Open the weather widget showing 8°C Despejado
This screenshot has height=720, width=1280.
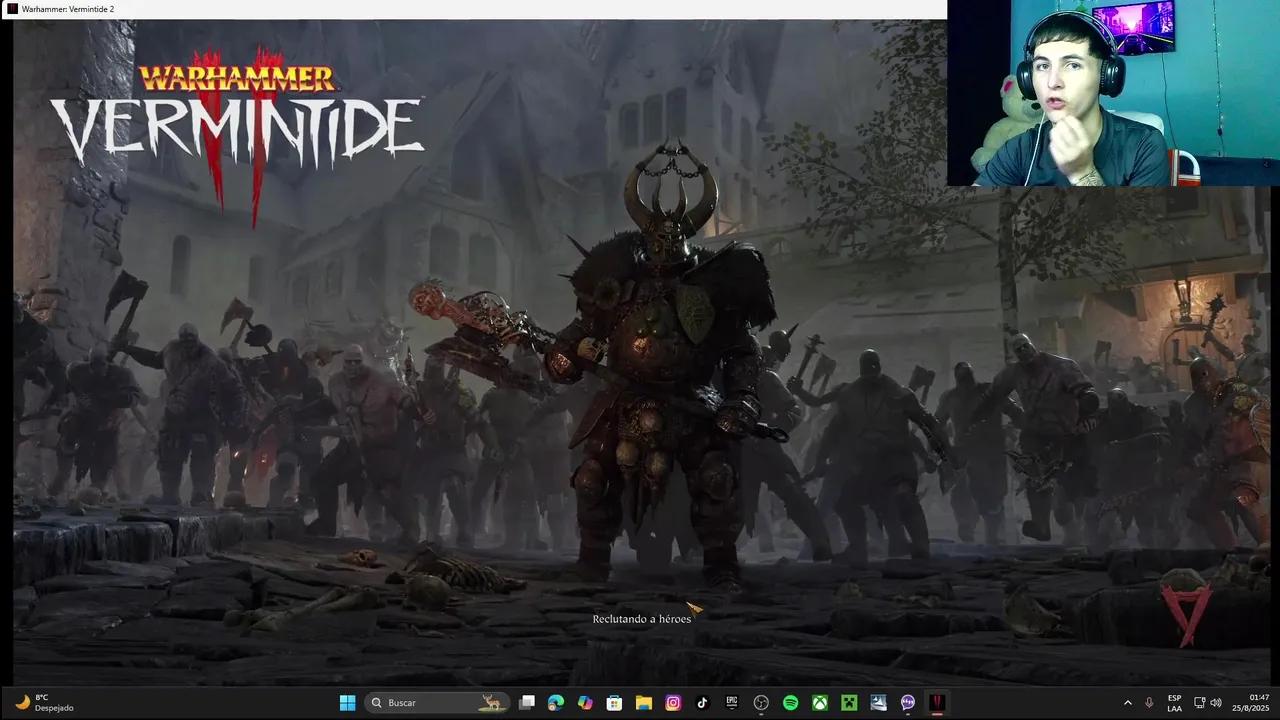pos(45,703)
